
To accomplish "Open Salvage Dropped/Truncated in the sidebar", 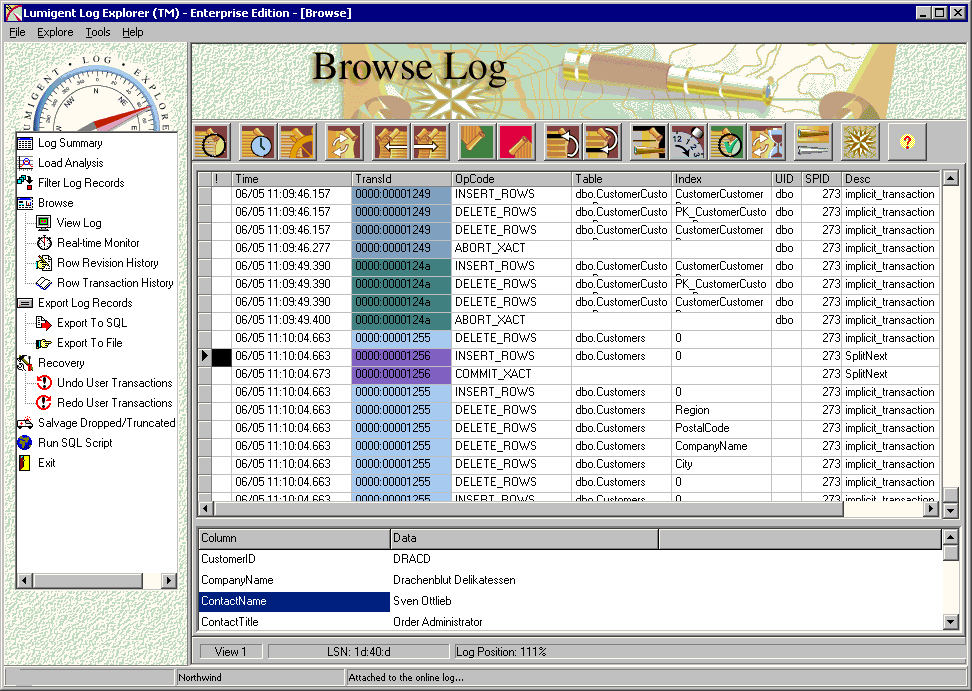I will click(x=106, y=423).
